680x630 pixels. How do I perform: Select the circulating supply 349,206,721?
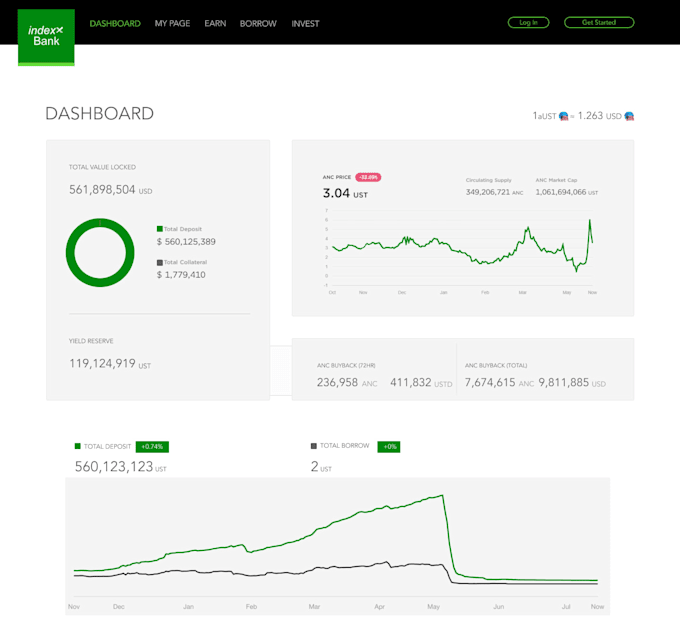tap(488, 192)
